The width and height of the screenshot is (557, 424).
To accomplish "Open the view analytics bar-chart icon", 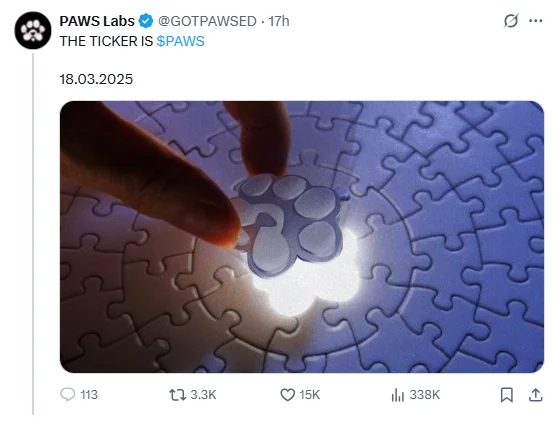I will (x=398, y=395).
